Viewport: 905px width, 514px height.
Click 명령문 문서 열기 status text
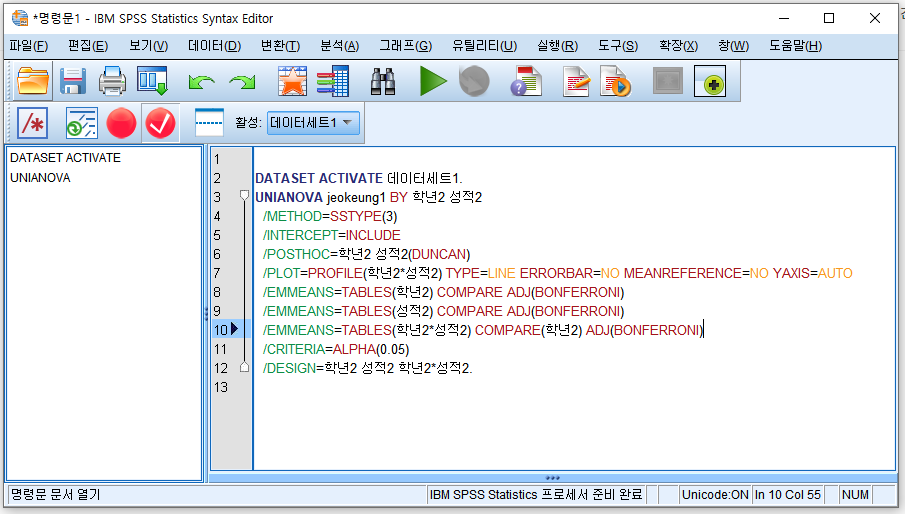pos(55,494)
